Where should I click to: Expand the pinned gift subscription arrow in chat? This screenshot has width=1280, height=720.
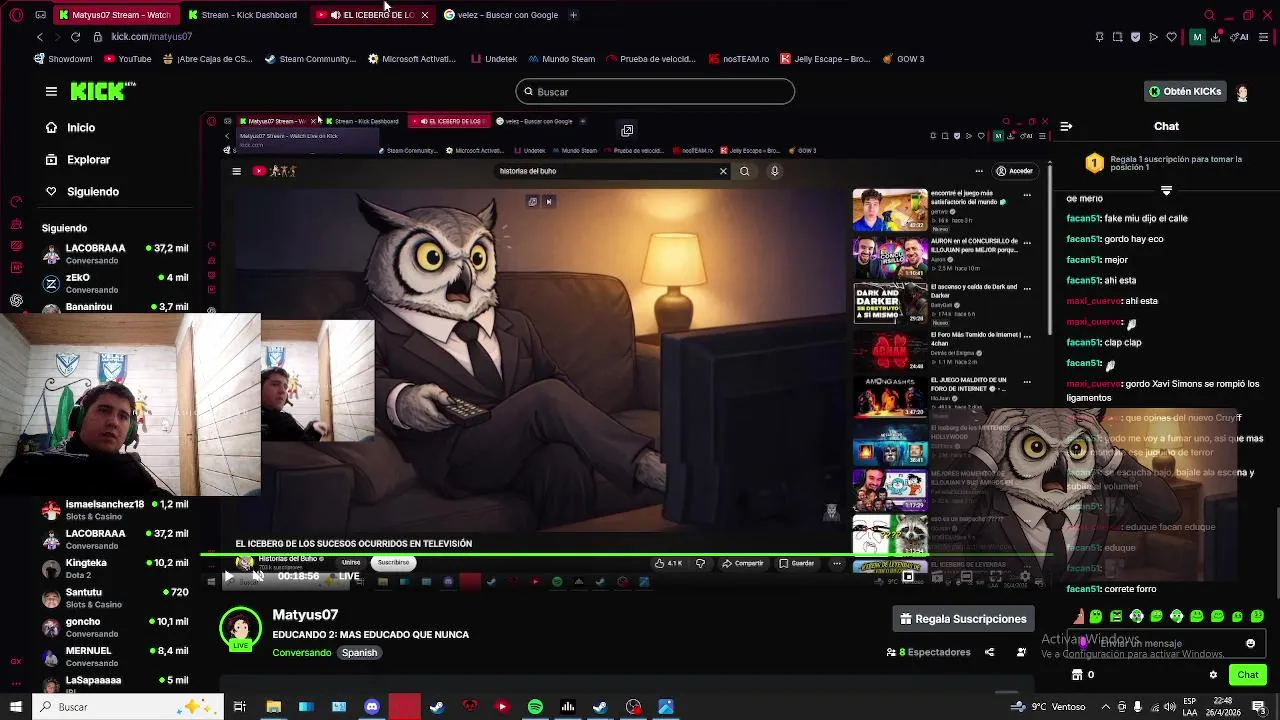[1166, 190]
